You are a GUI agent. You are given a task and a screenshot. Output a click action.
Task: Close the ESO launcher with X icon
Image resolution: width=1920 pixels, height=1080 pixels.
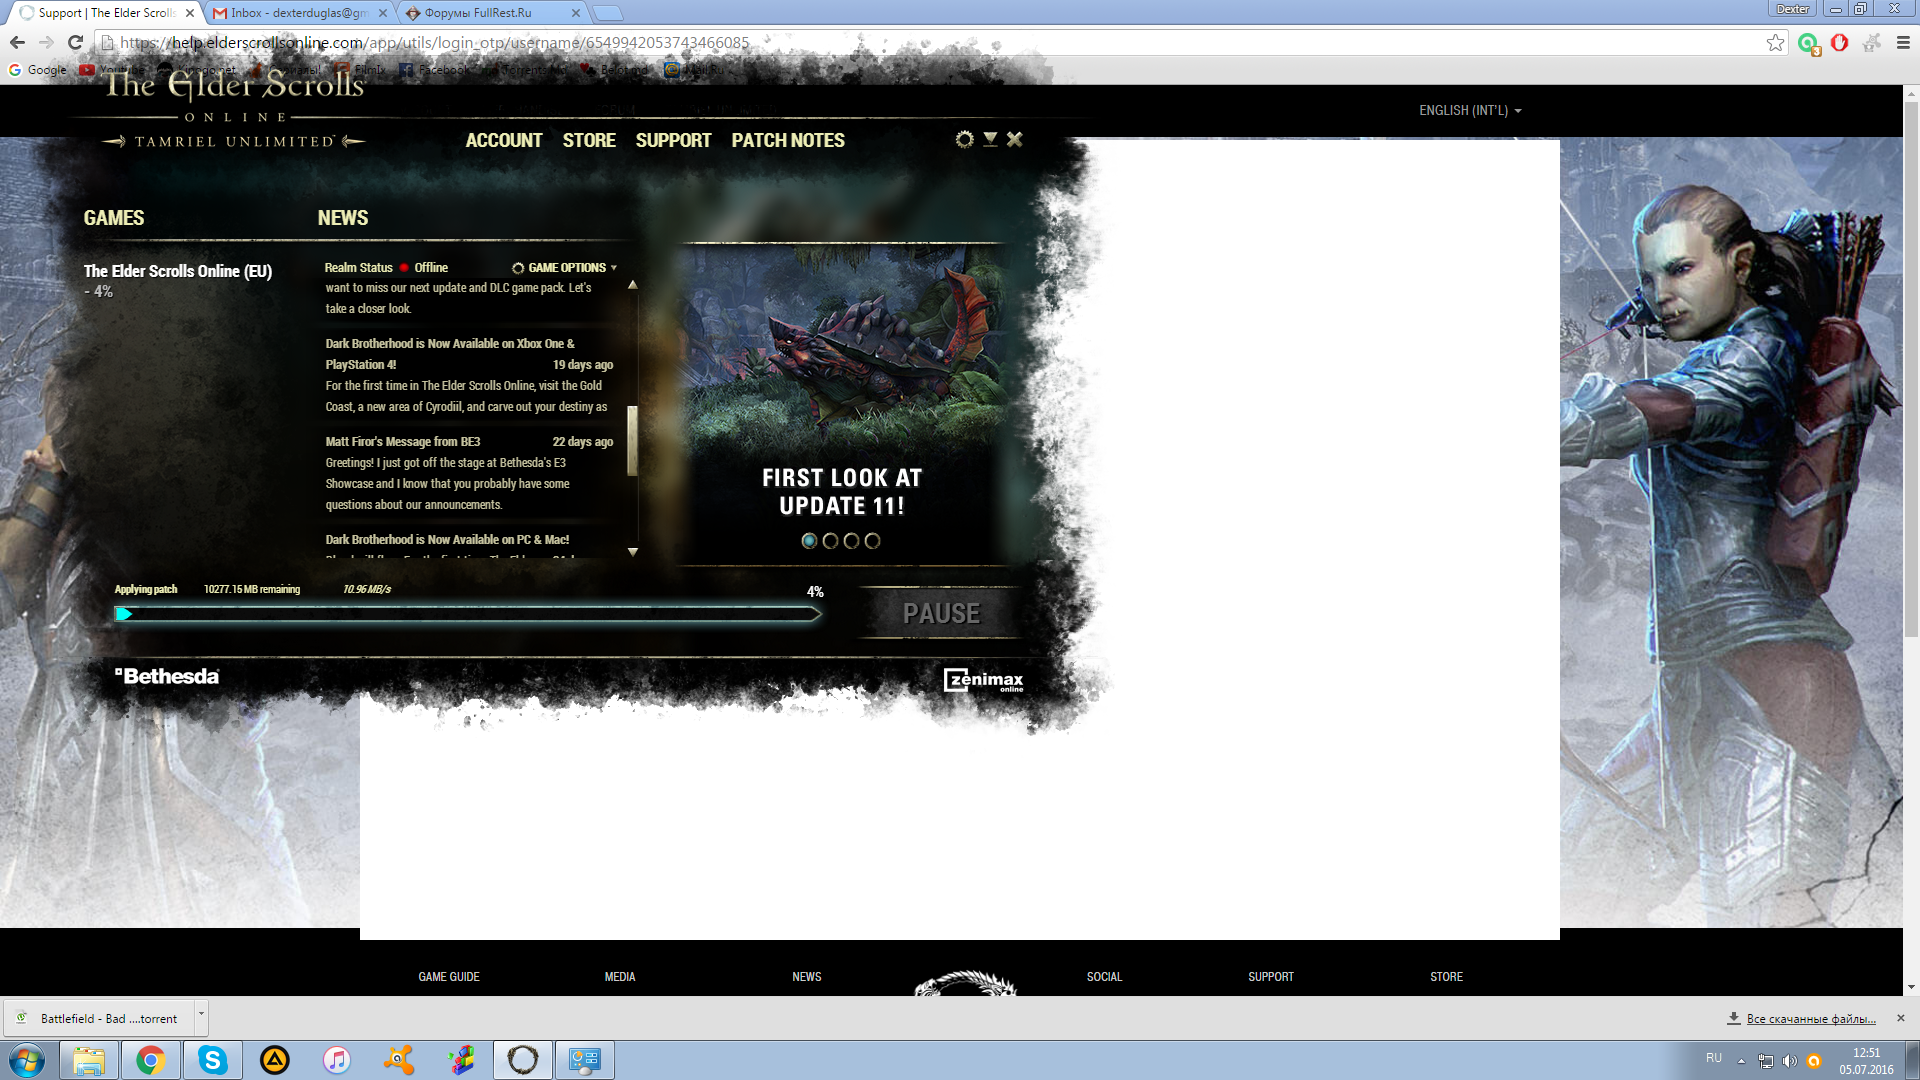1015,139
